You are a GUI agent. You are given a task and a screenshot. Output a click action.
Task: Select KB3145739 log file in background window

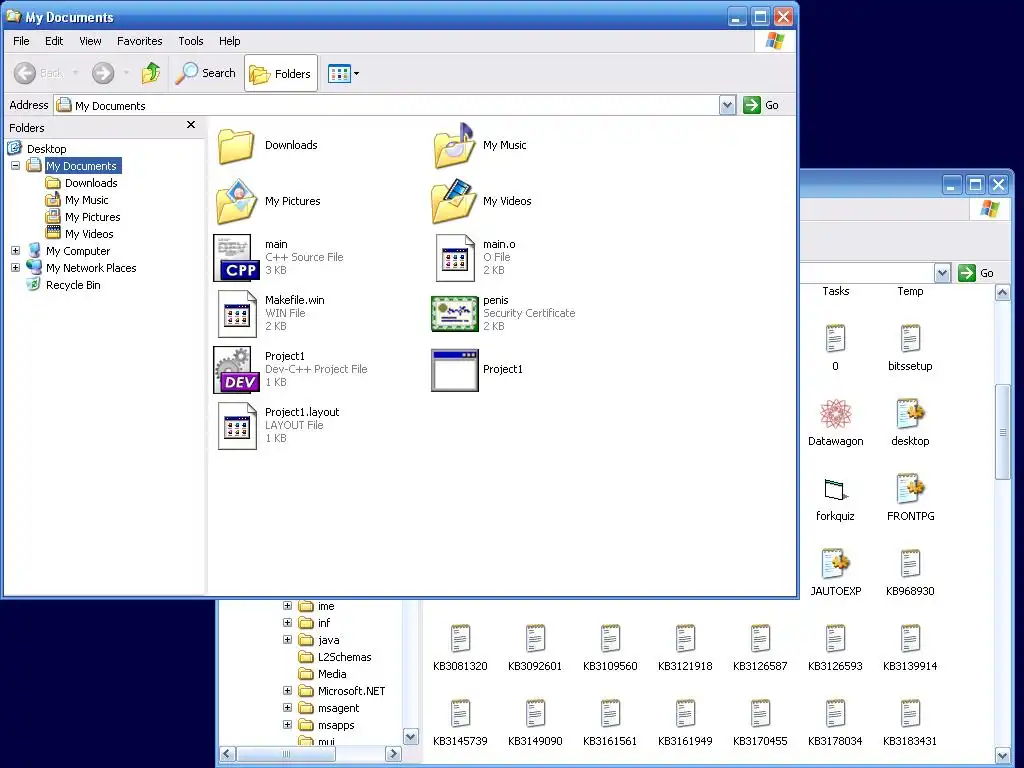(x=460, y=714)
